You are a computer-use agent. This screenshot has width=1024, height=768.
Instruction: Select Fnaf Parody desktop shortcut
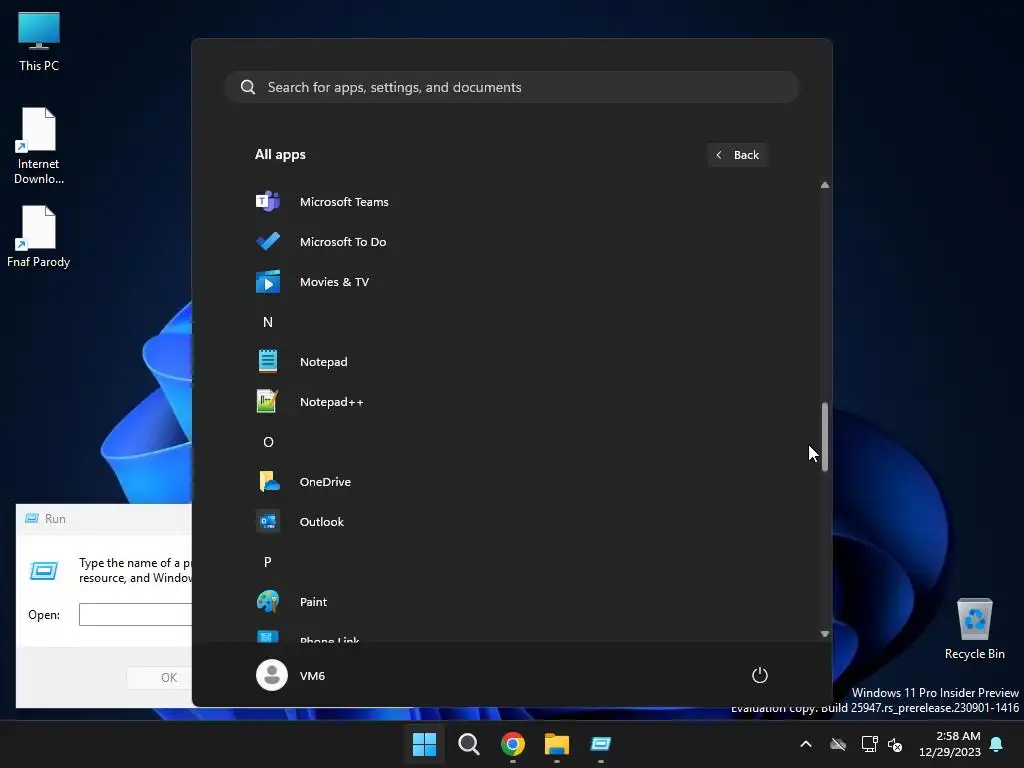coord(39,236)
